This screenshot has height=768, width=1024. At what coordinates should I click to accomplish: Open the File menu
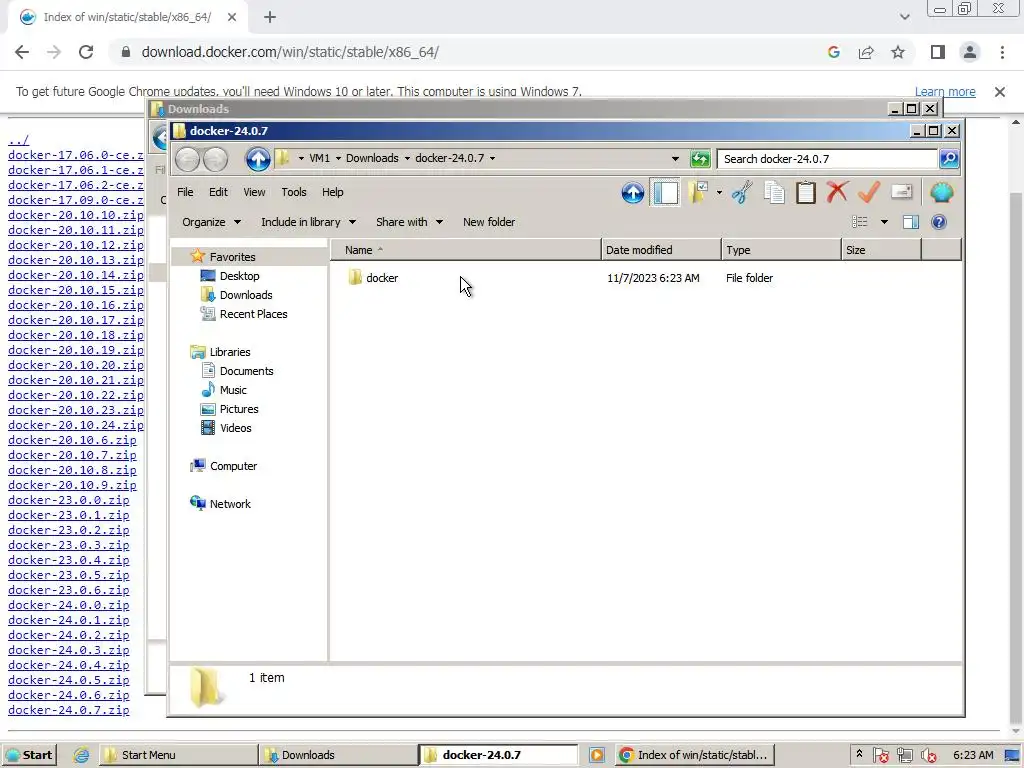(x=185, y=192)
